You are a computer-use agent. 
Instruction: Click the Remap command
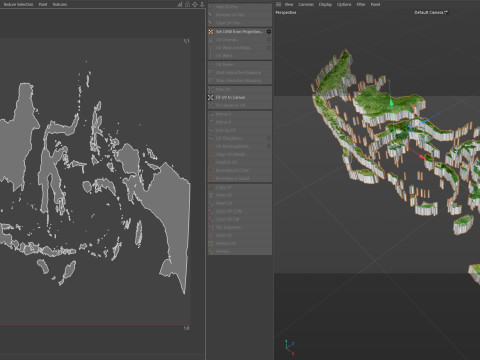(x=240, y=251)
